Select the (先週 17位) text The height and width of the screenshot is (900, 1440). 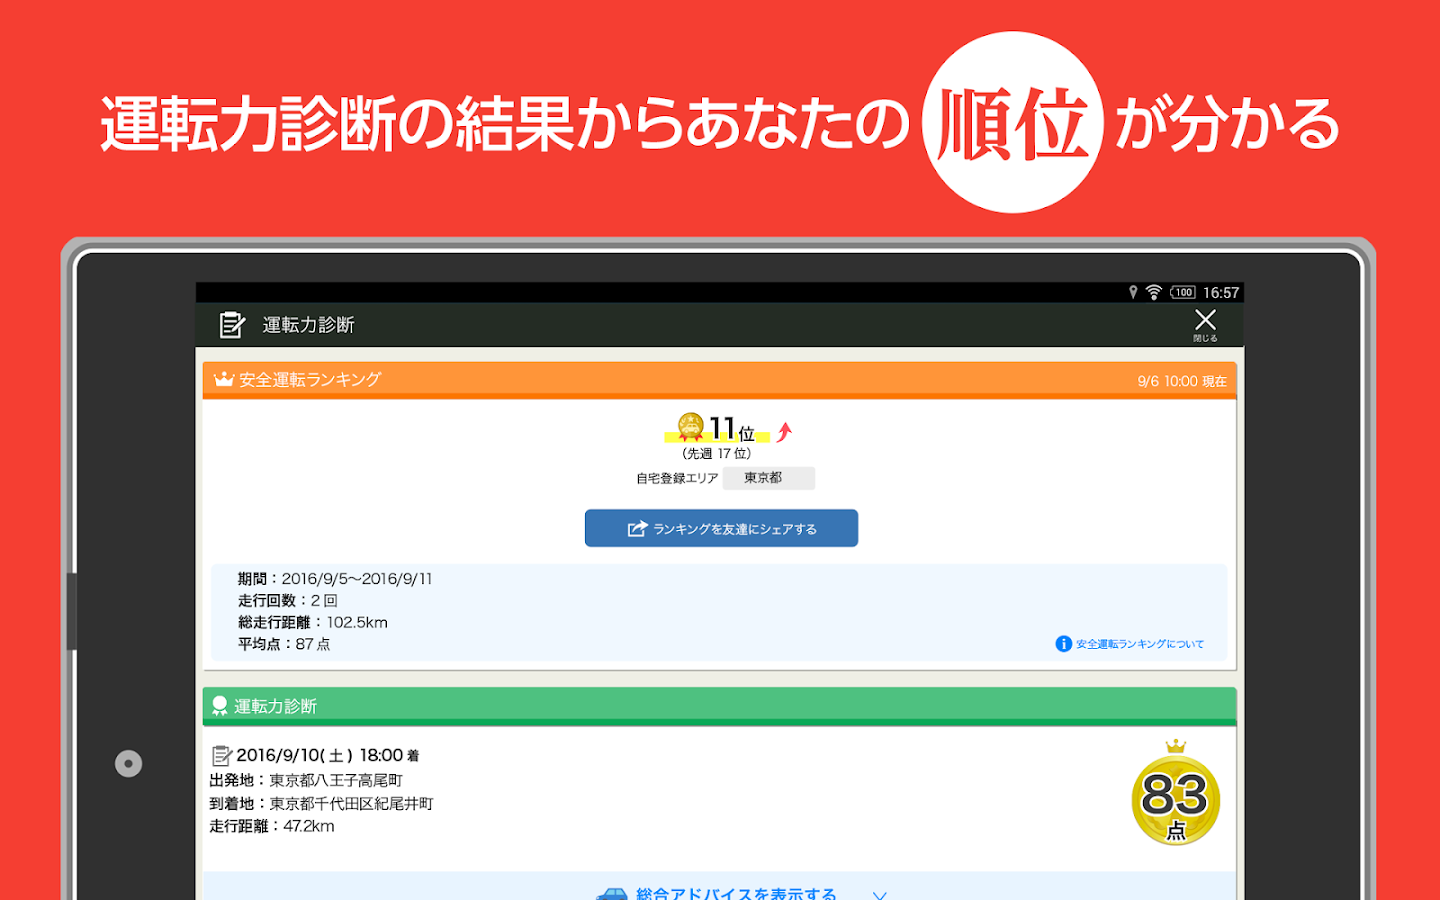tap(717, 453)
